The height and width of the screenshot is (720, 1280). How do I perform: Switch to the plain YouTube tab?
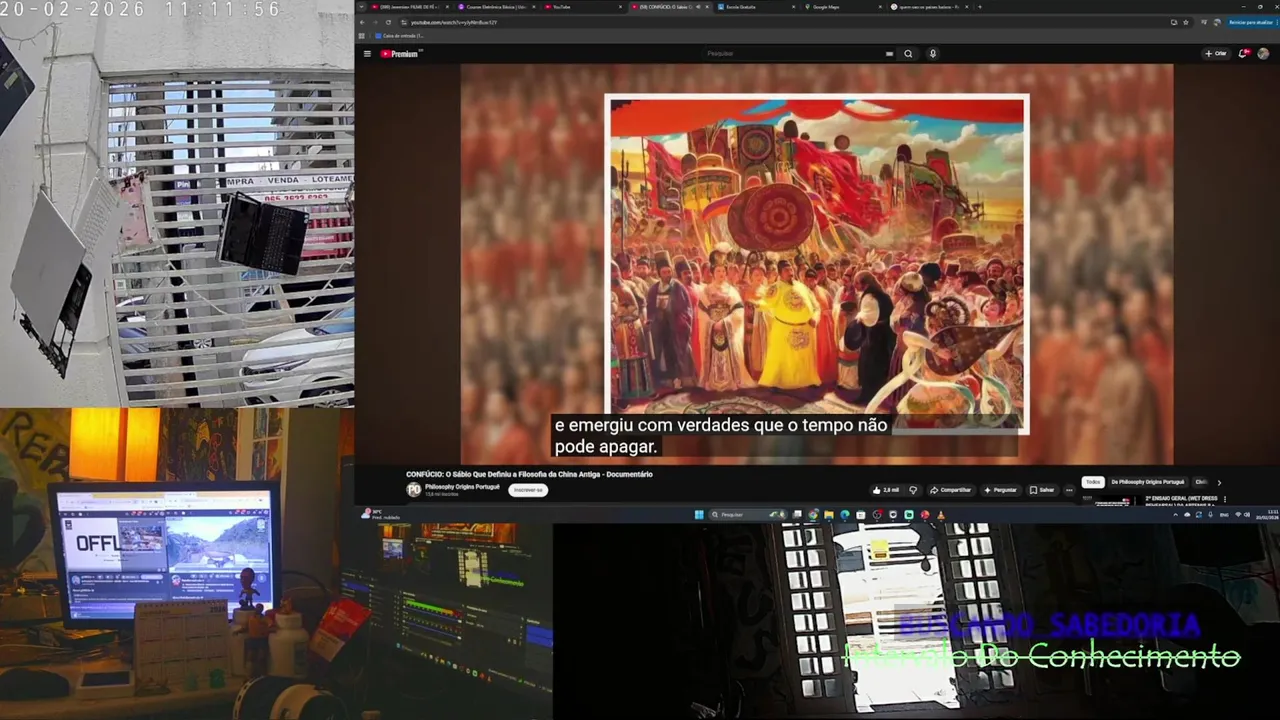583,7
